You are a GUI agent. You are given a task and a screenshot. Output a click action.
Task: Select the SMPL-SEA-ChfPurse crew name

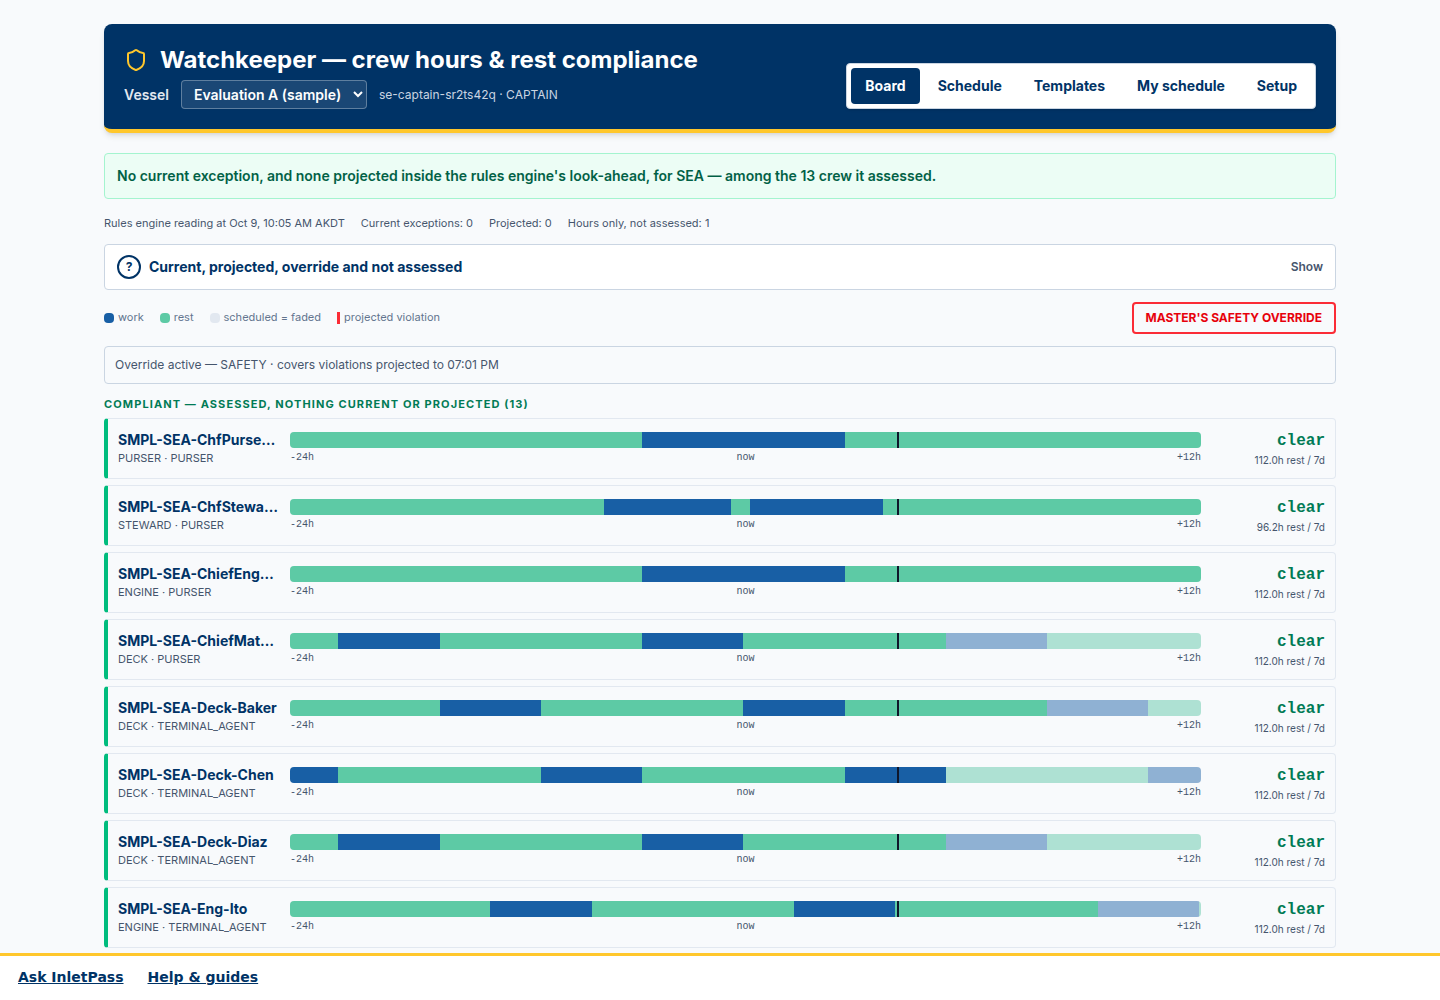click(x=196, y=440)
